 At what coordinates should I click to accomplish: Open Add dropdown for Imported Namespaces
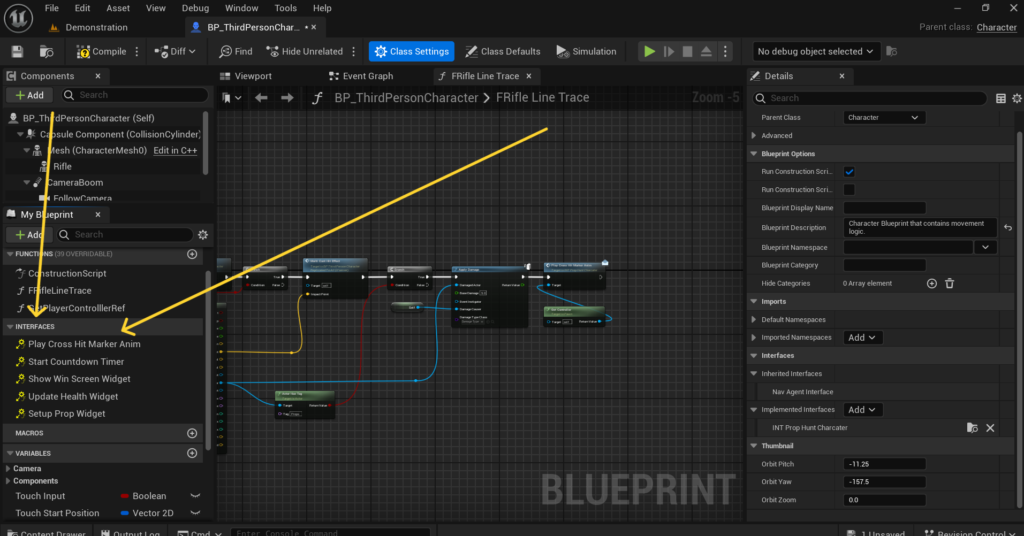tap(862, 338)
